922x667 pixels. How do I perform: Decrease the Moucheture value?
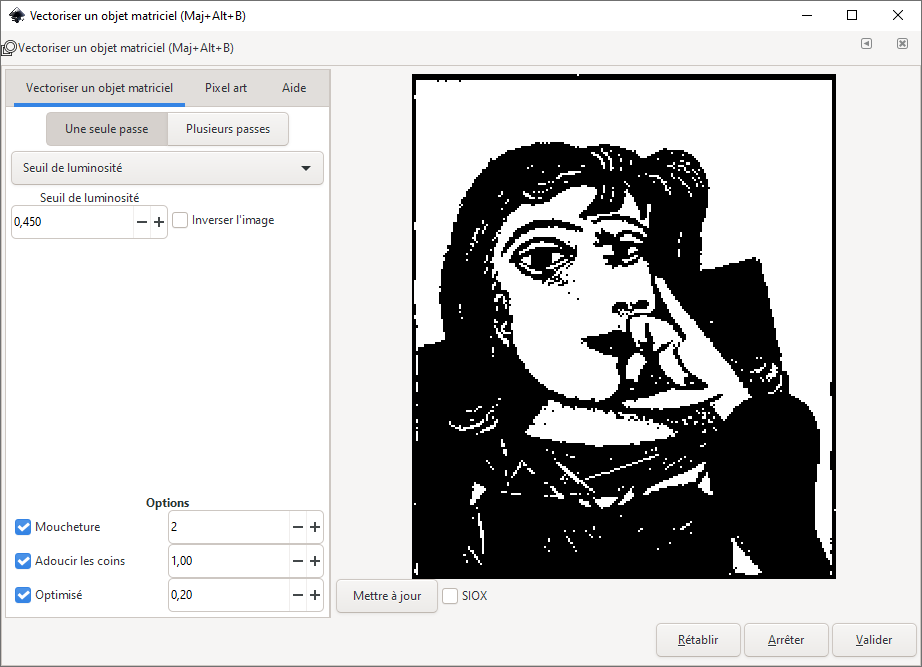click(x=298, y=527)
